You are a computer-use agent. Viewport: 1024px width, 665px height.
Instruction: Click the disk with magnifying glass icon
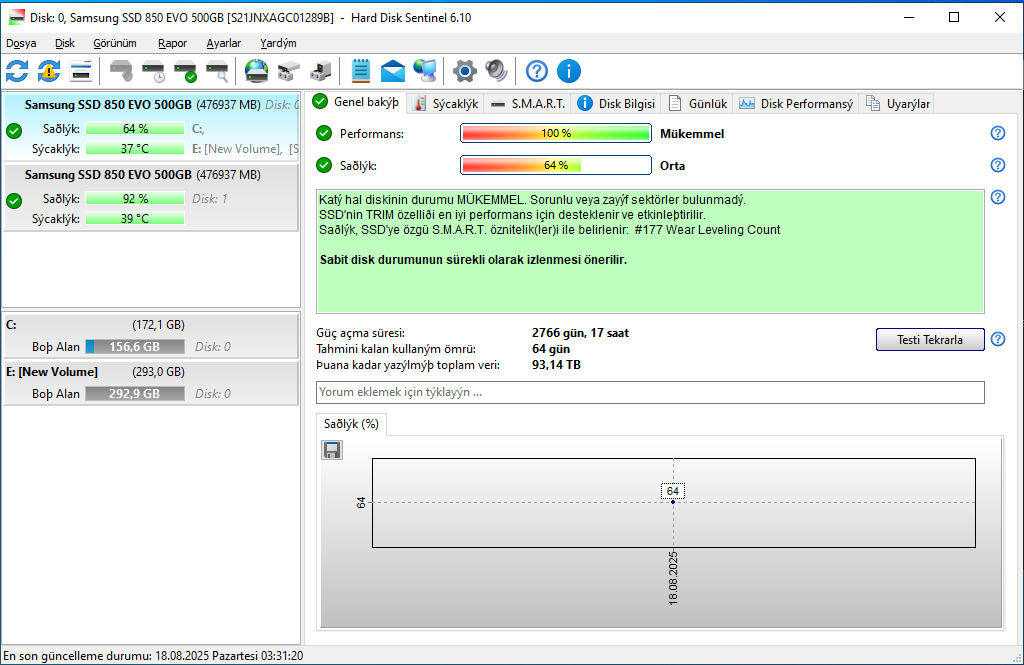click(x=217, y=71)
